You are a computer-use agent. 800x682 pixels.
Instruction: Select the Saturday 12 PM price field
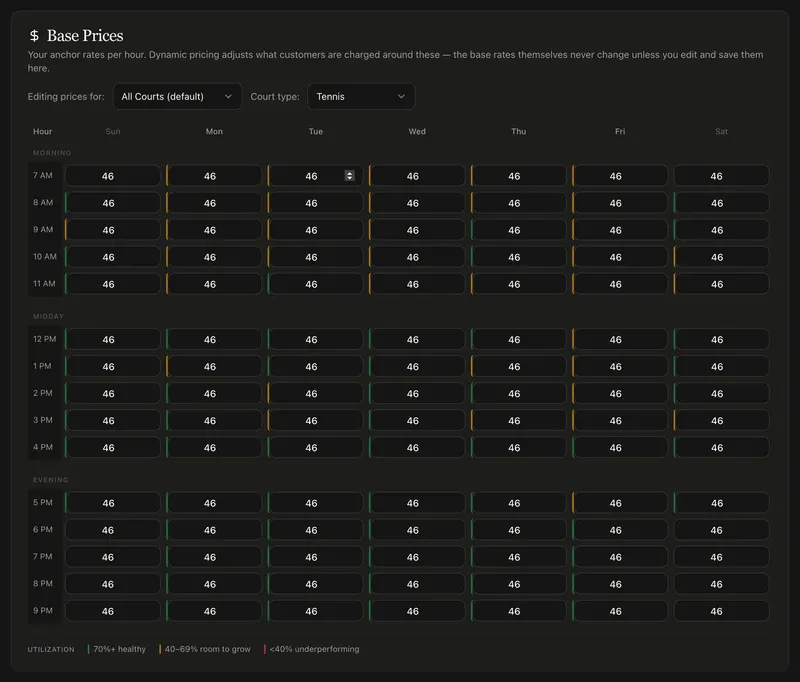tap(721, 339)
